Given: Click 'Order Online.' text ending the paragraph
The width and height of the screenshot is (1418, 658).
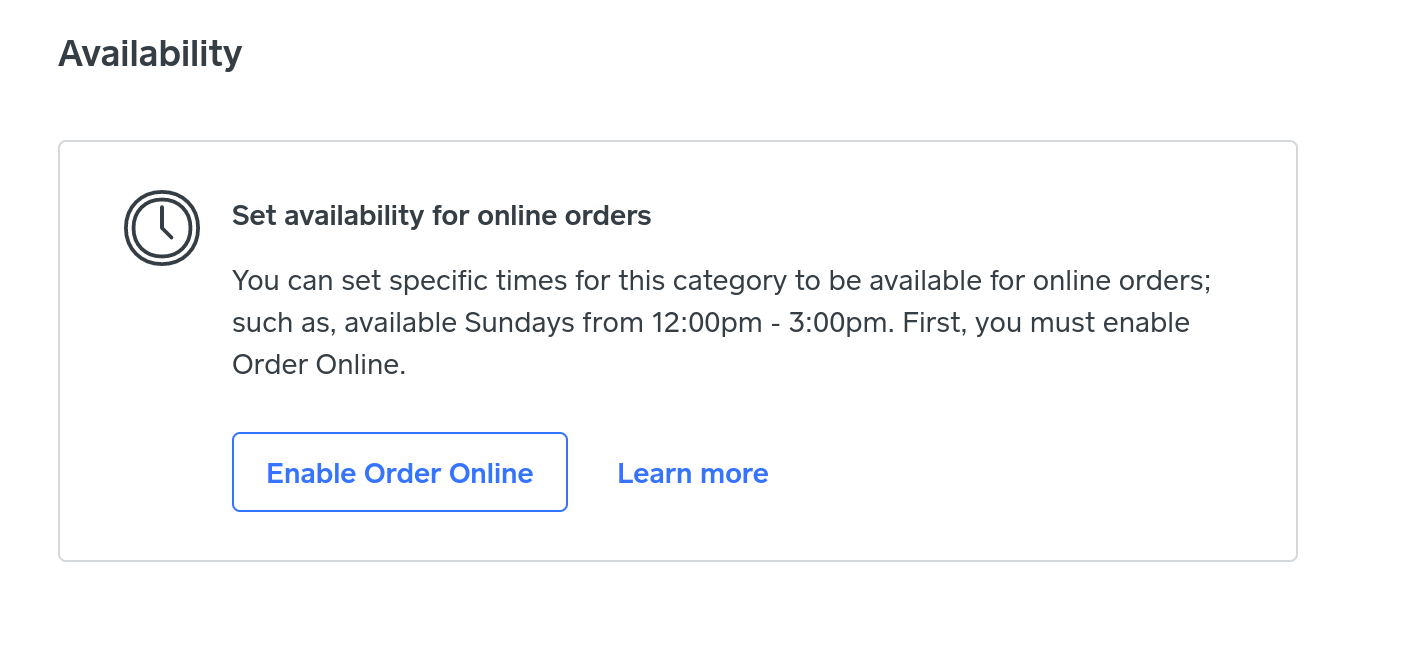Looking at the screenshot, I should point(318,365).
